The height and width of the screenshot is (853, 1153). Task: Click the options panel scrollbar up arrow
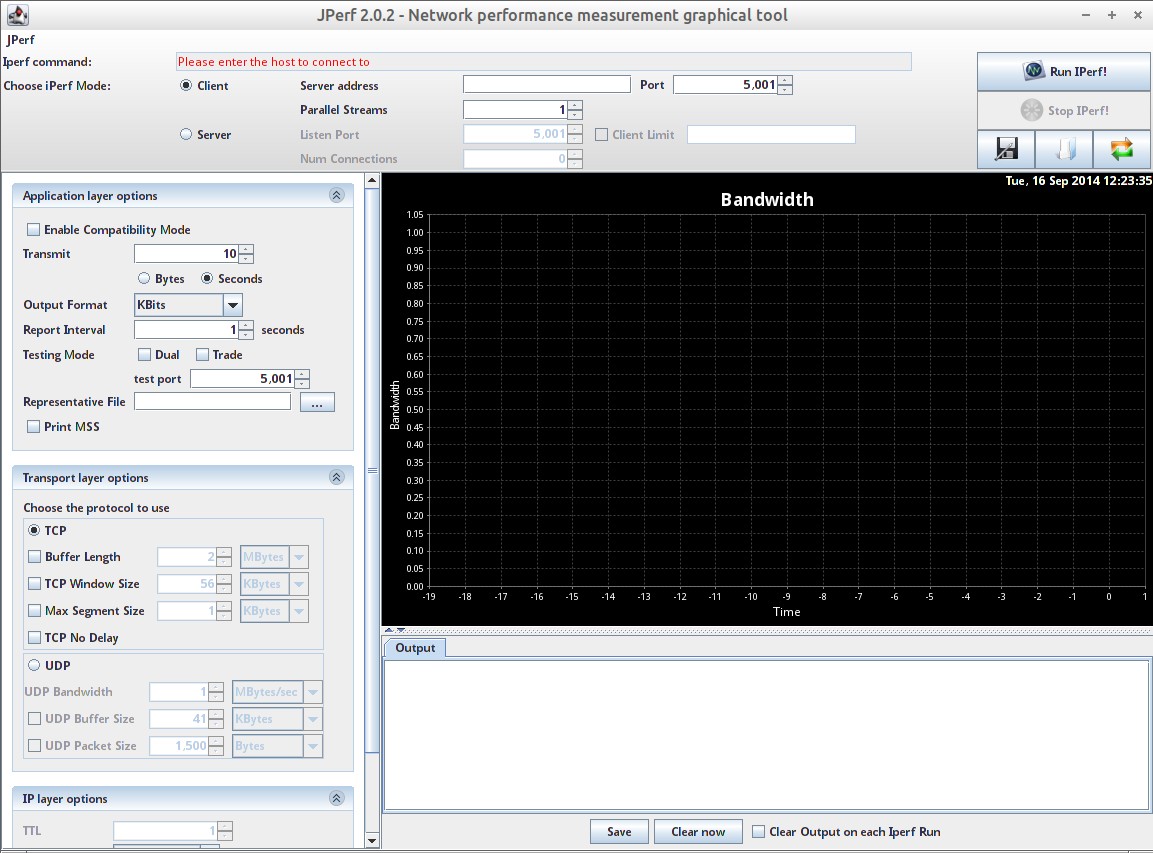(372, 180)
